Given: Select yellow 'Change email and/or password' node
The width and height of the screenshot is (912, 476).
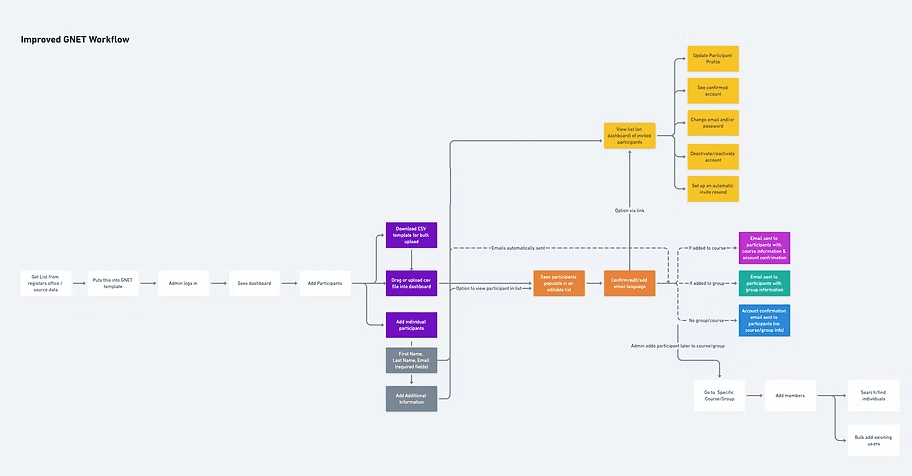Looking at the screenshot, I should pyautogui.click(x=713, y=123).
